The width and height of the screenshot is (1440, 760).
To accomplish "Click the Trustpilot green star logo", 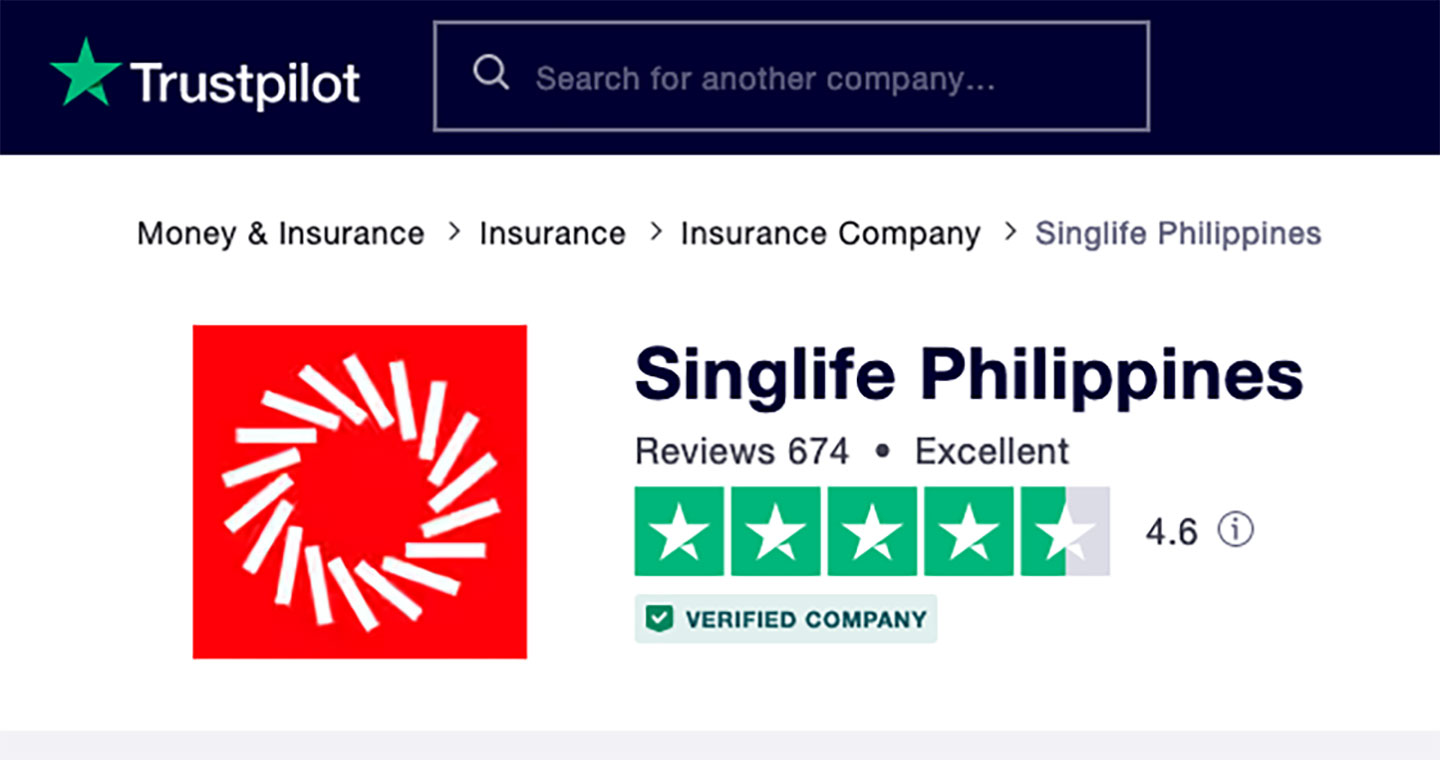I will point(85,74).
